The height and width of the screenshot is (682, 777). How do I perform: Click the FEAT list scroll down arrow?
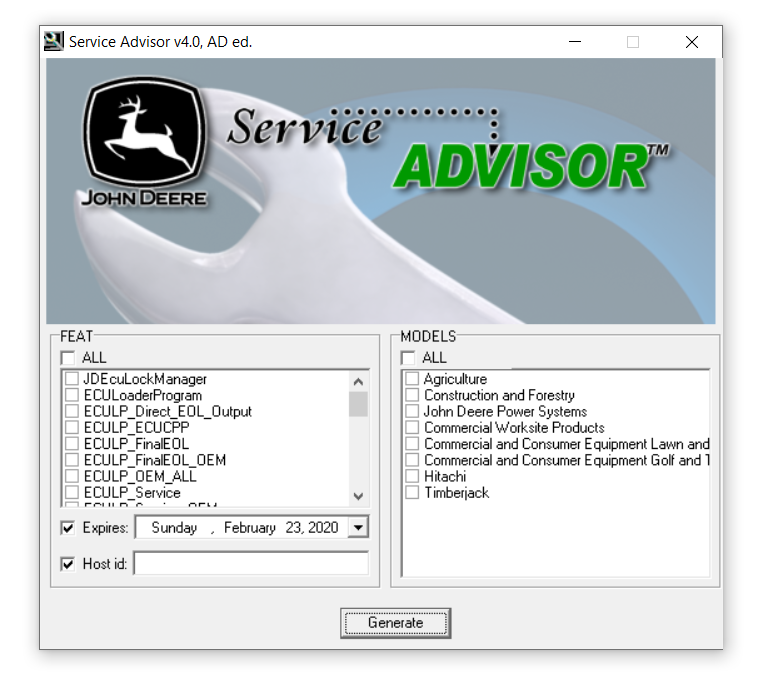coord(358,496)
